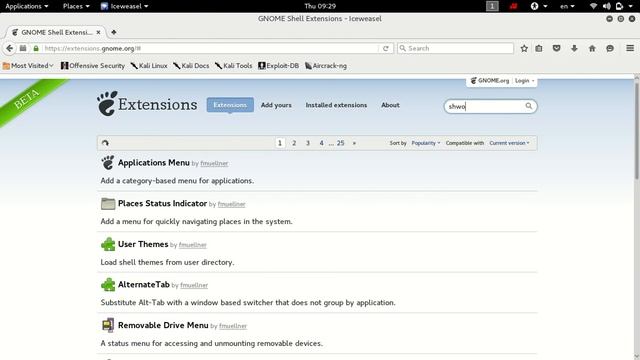Open the Exploit-DB bookmark
Image resolution: width=640 pixels, height=360 pixels.
278,66
